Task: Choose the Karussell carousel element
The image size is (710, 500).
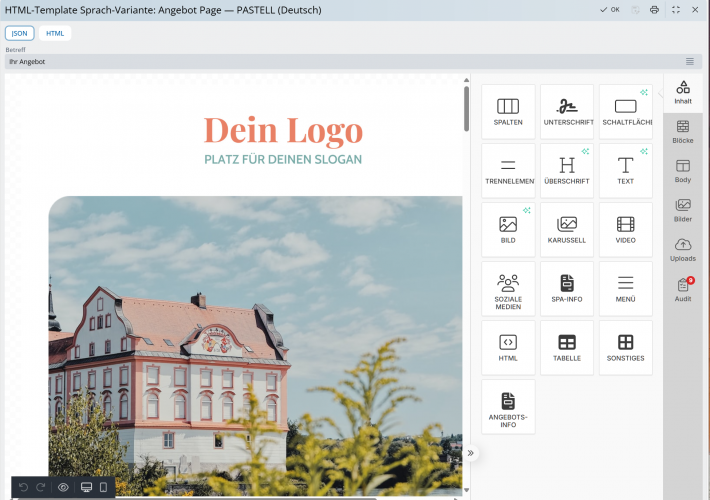Action: click(x=567, y=230)
